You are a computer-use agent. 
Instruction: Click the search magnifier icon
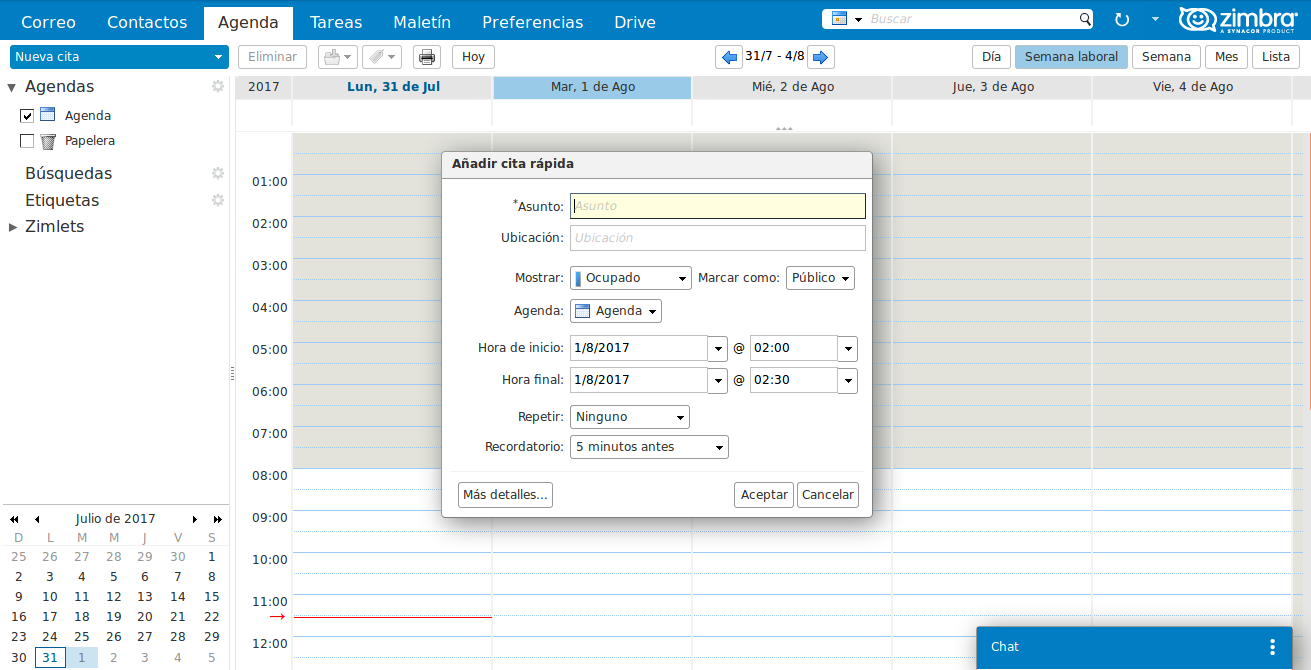click(1085, 19)
